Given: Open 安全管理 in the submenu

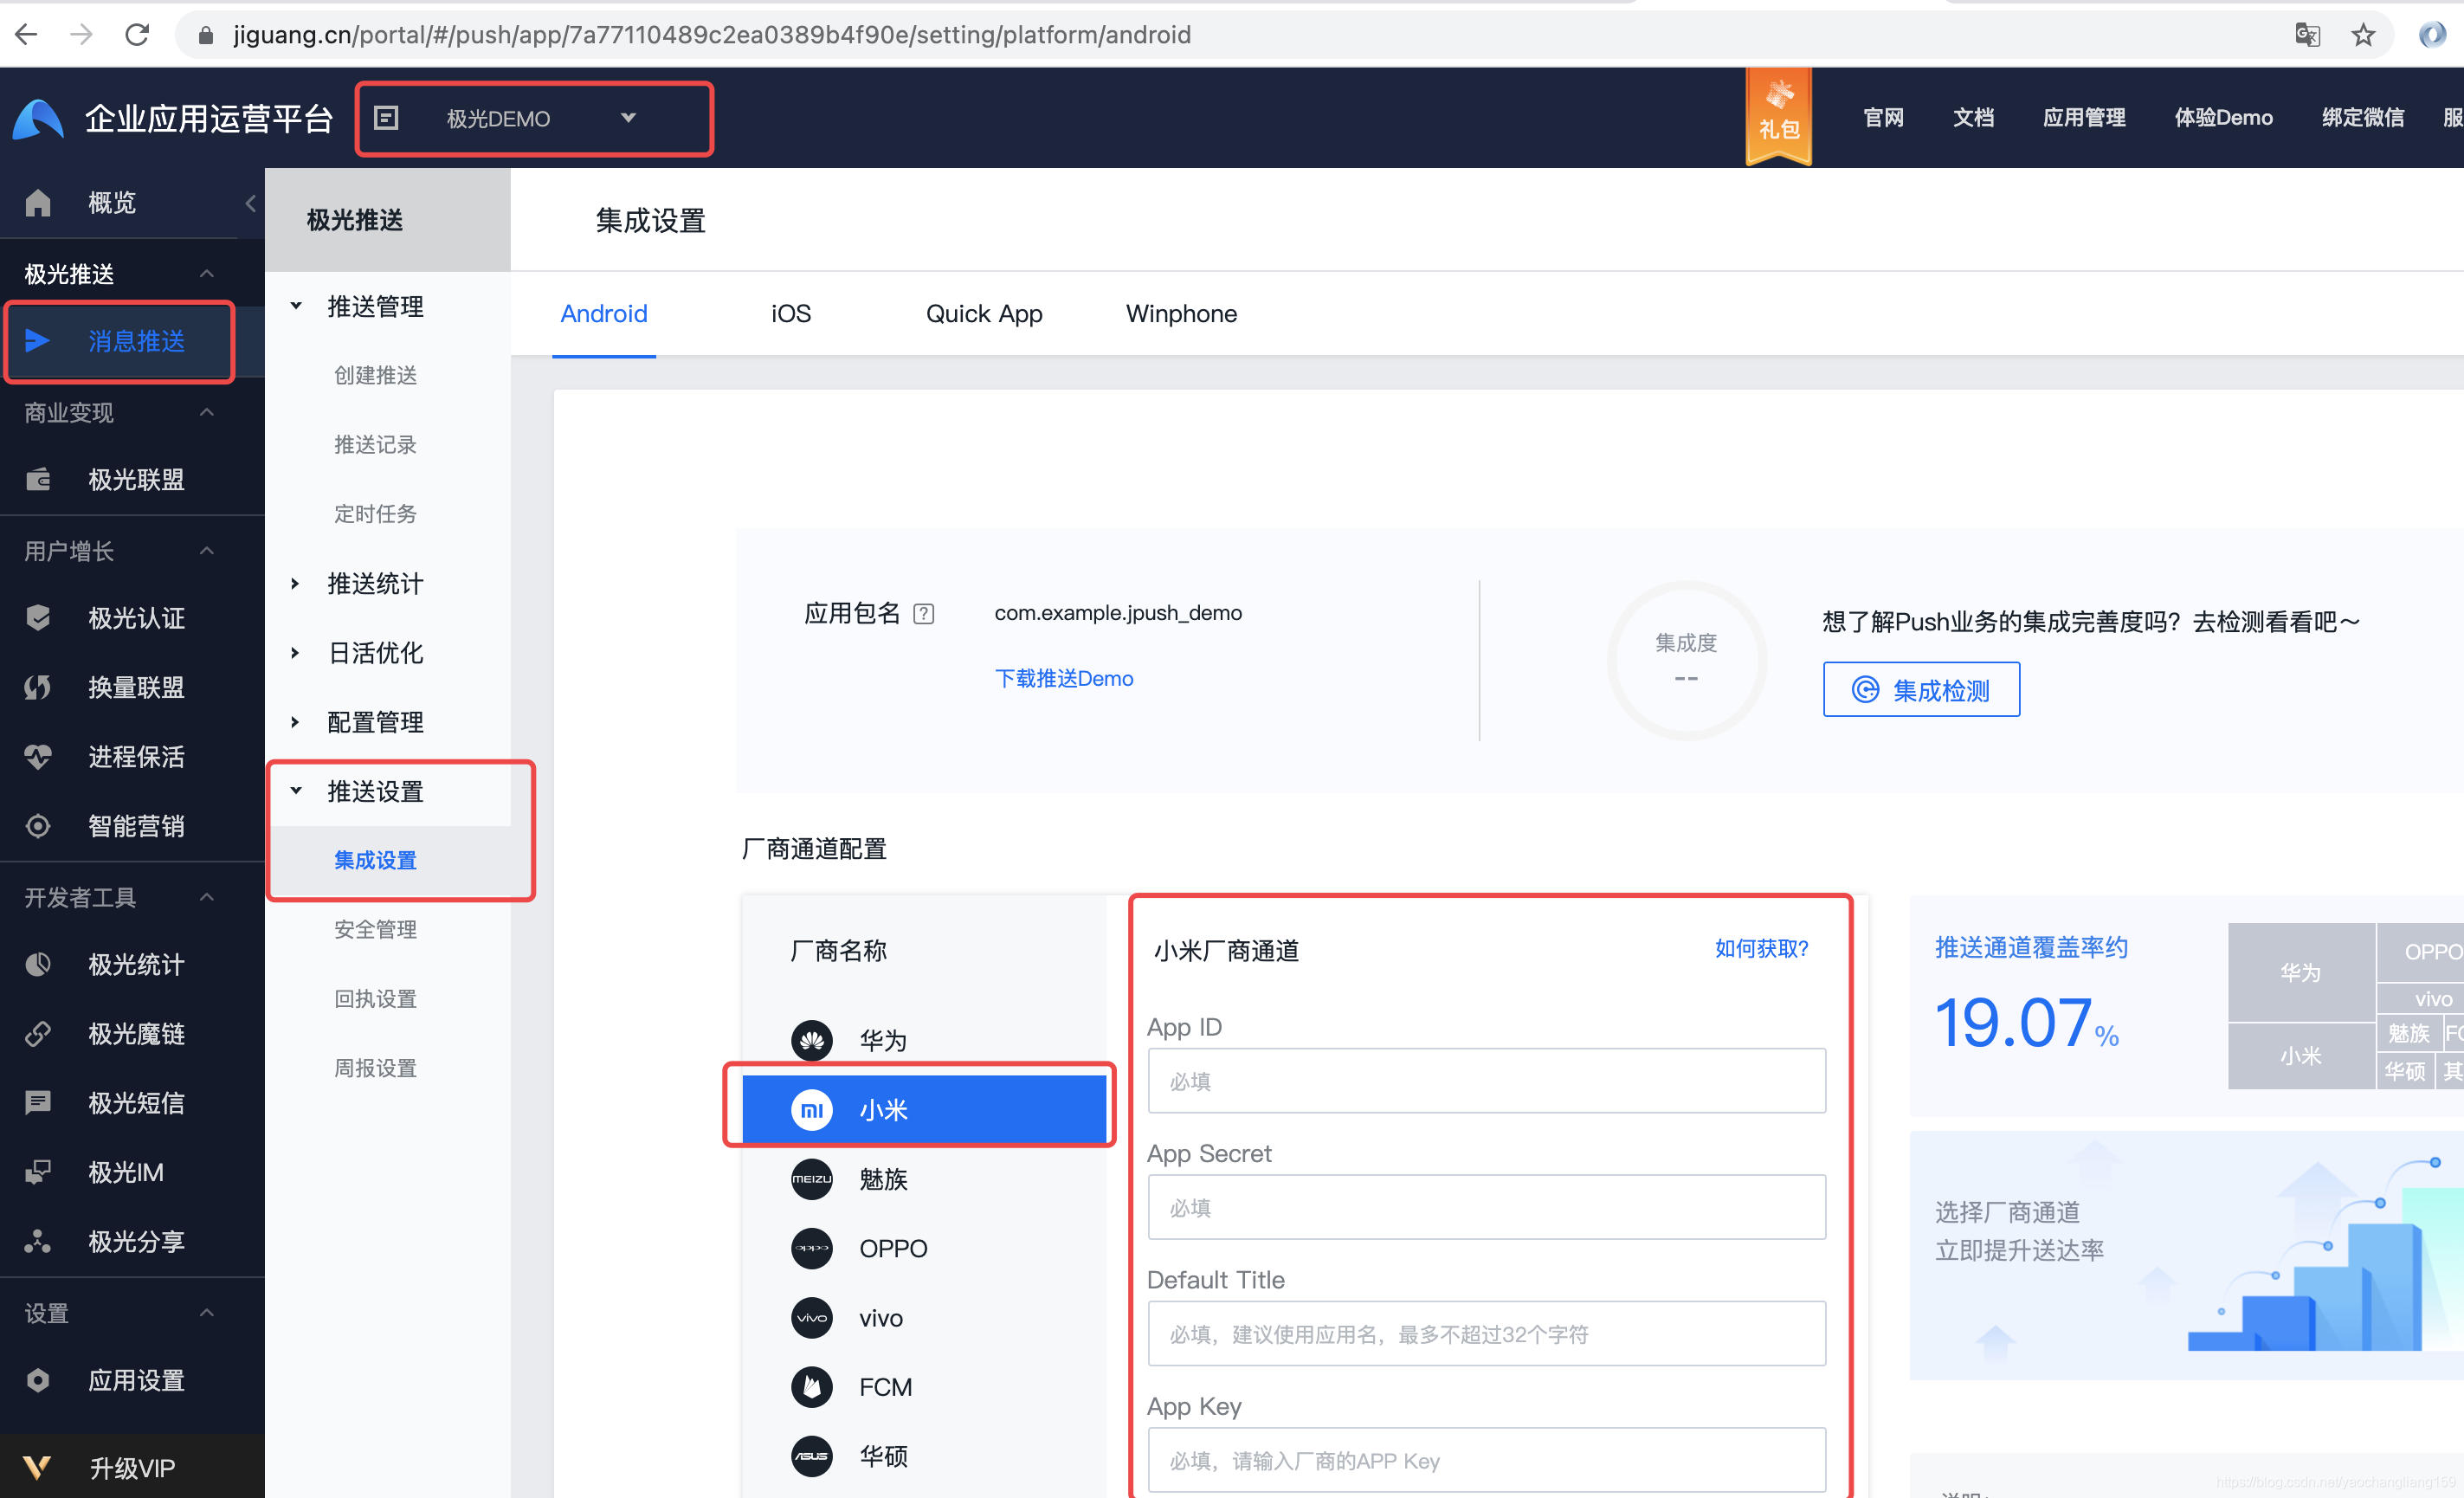Looking at the screenshot, I should (375, 930).
